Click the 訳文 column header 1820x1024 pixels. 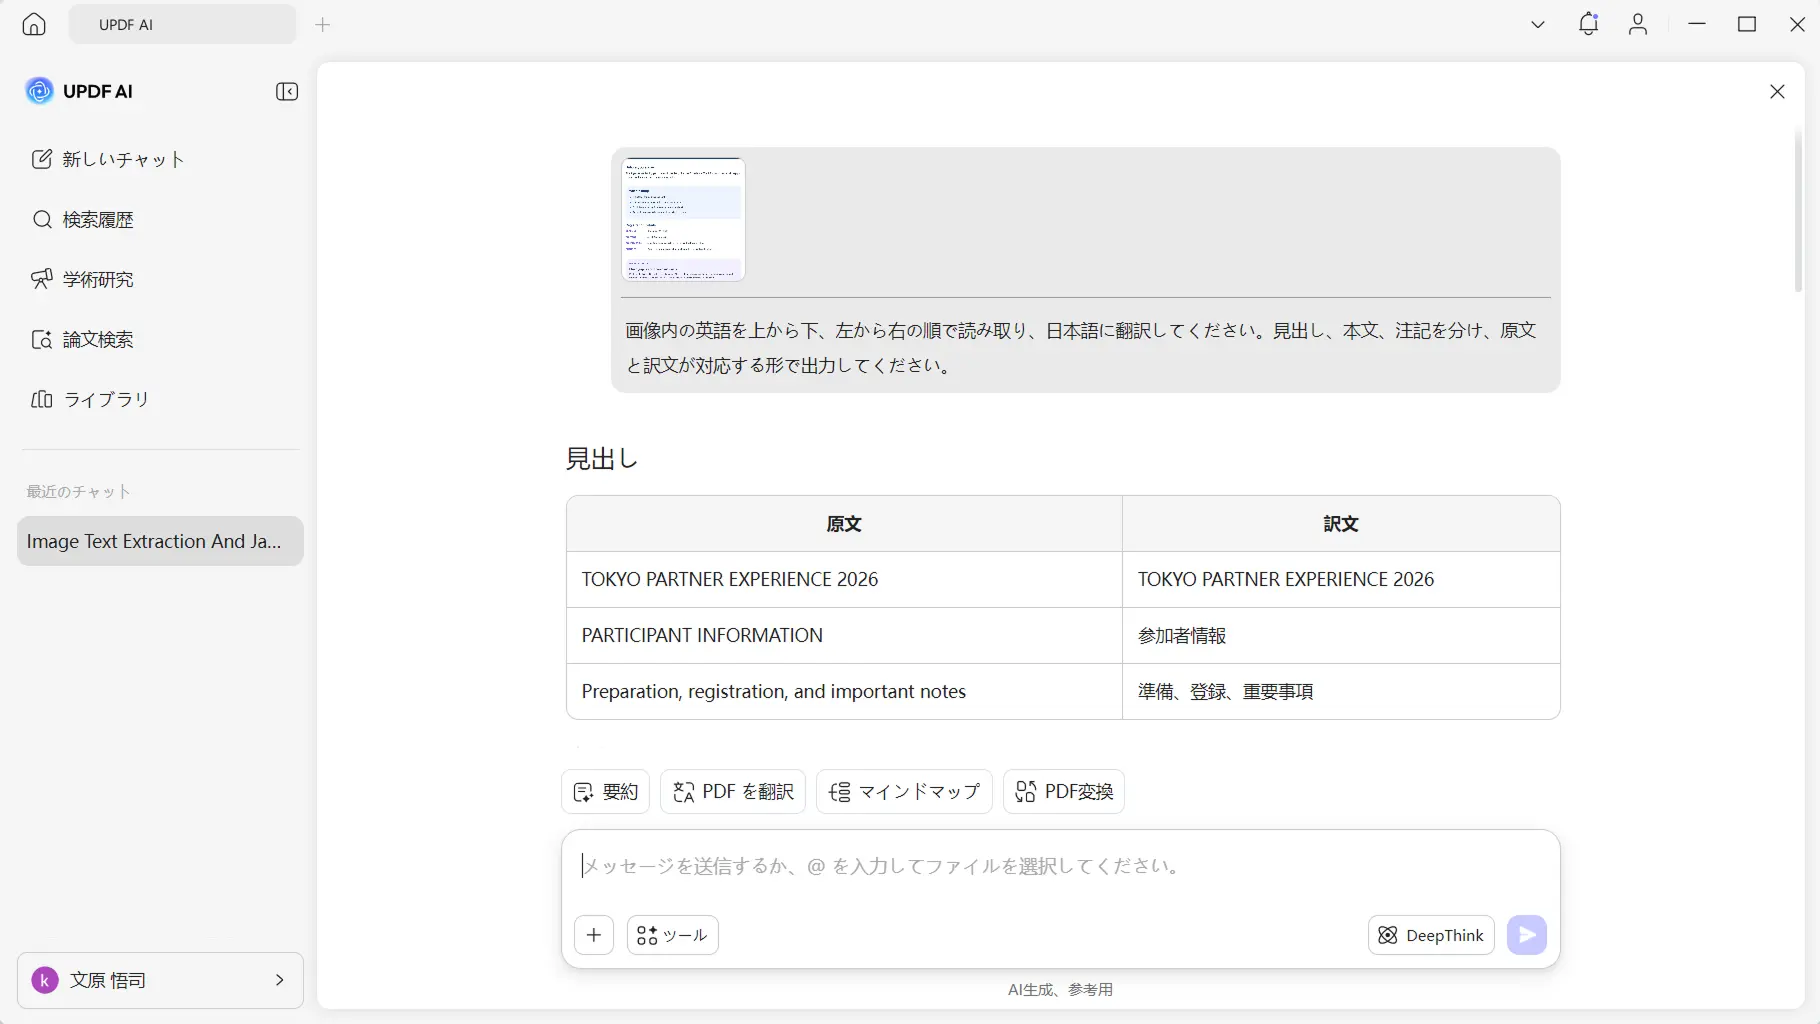(x=1341, y=524)
